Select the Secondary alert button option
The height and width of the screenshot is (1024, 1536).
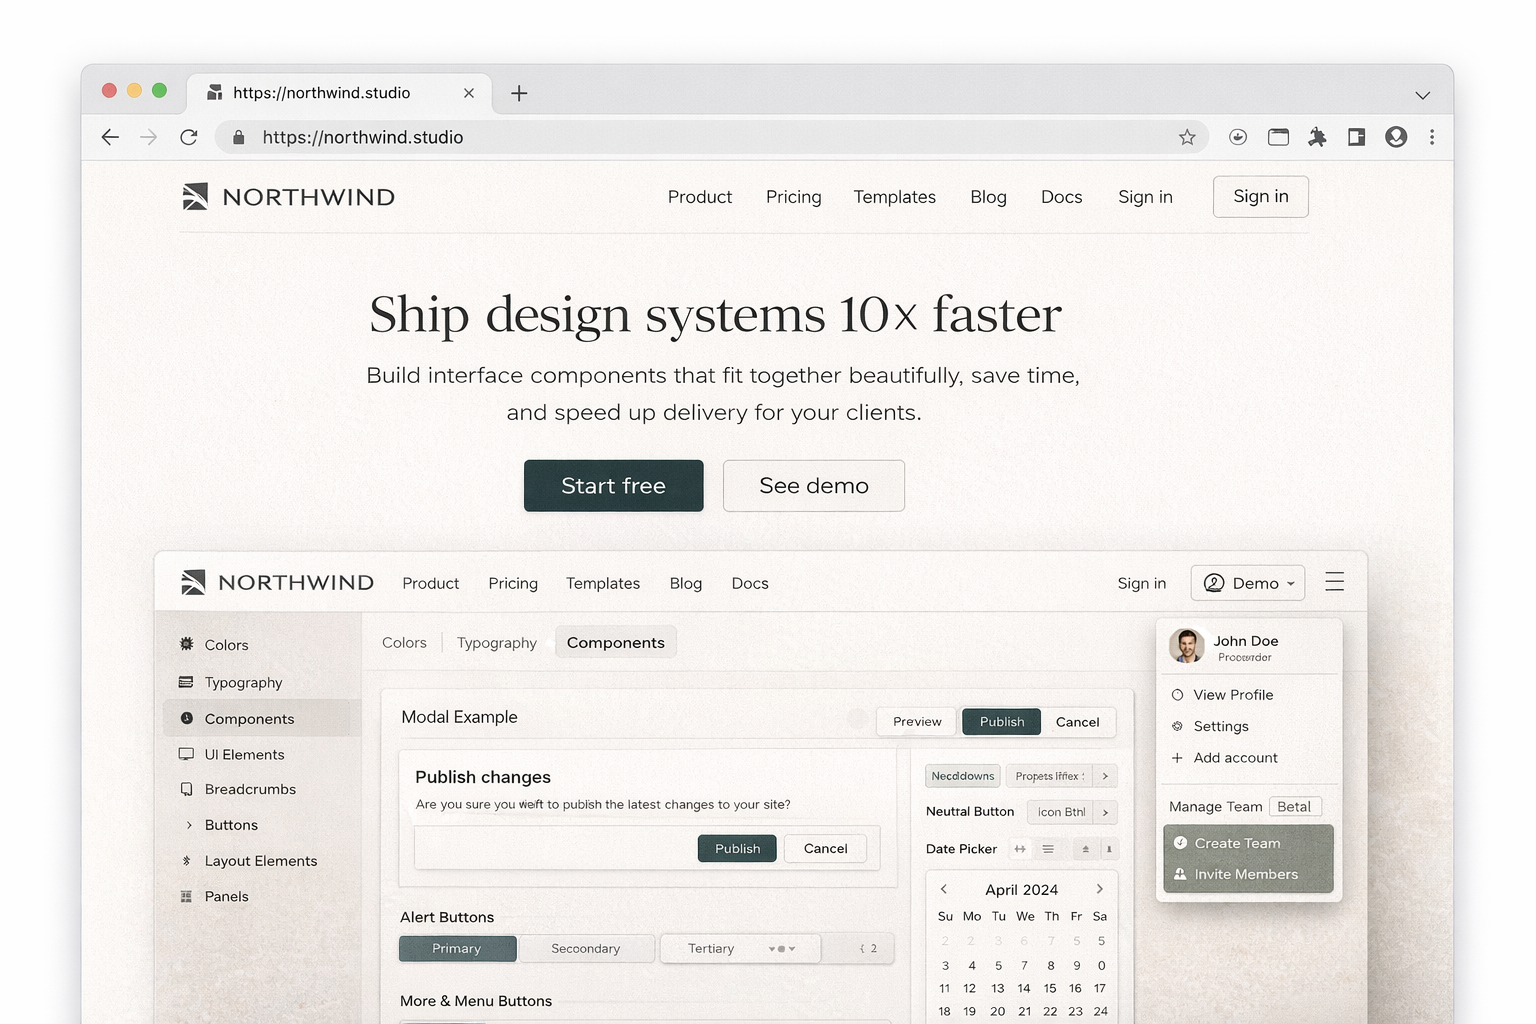point(586,948)
